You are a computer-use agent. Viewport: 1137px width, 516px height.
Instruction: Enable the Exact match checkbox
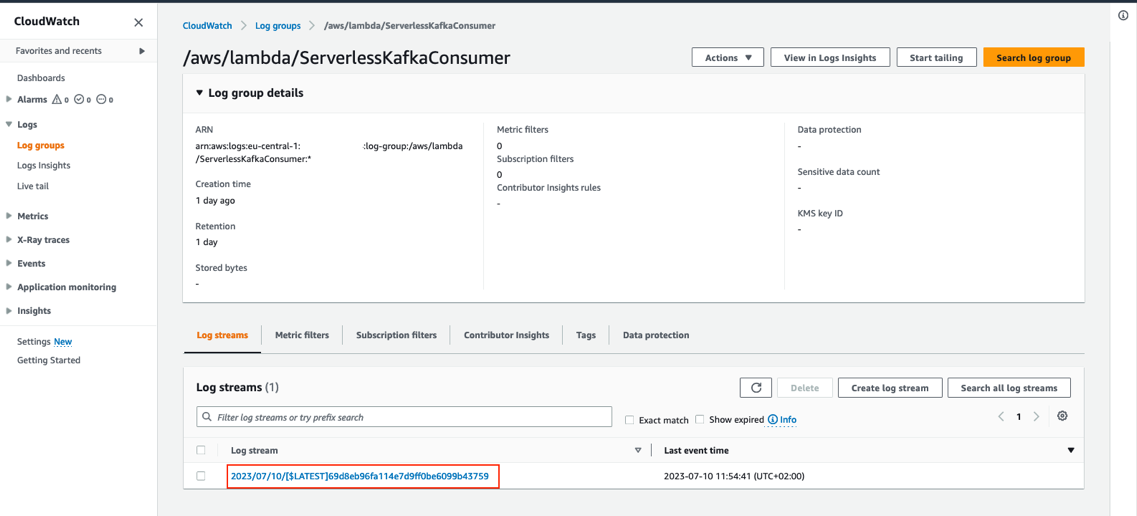[629, 420]
